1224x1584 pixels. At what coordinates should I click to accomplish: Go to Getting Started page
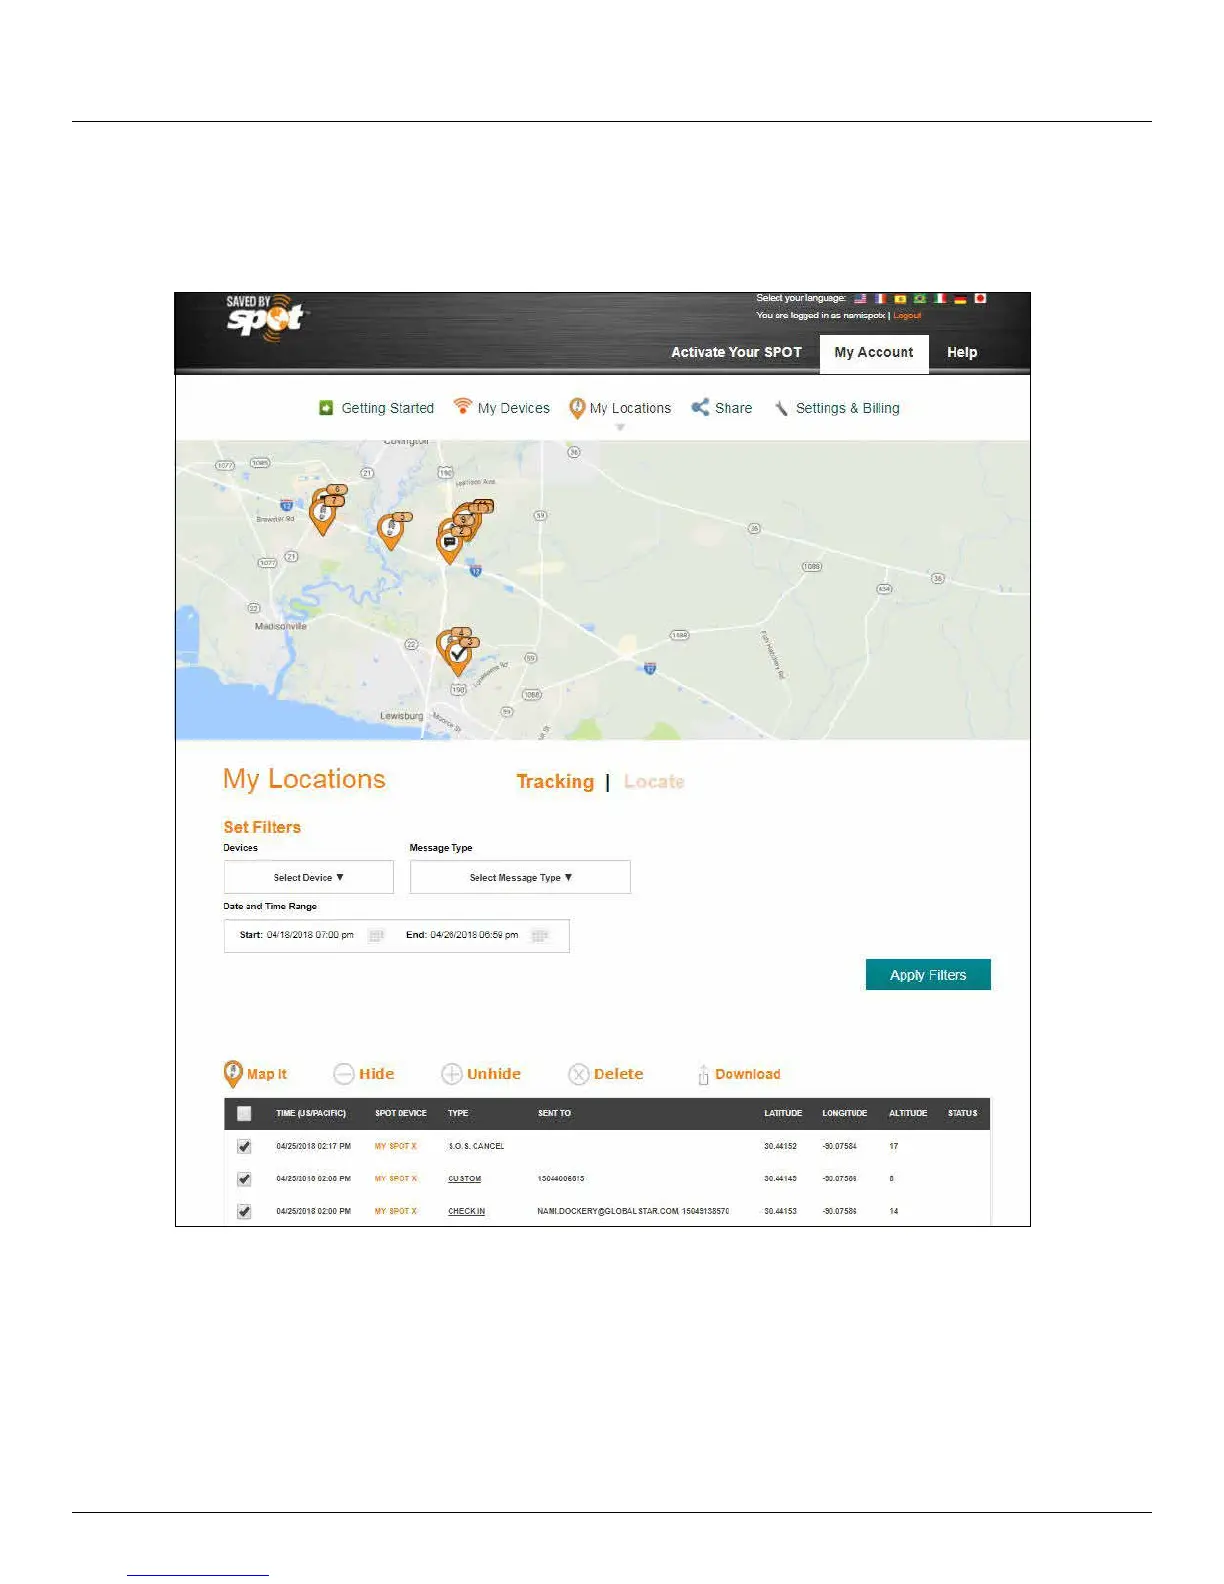coord(388,408)
